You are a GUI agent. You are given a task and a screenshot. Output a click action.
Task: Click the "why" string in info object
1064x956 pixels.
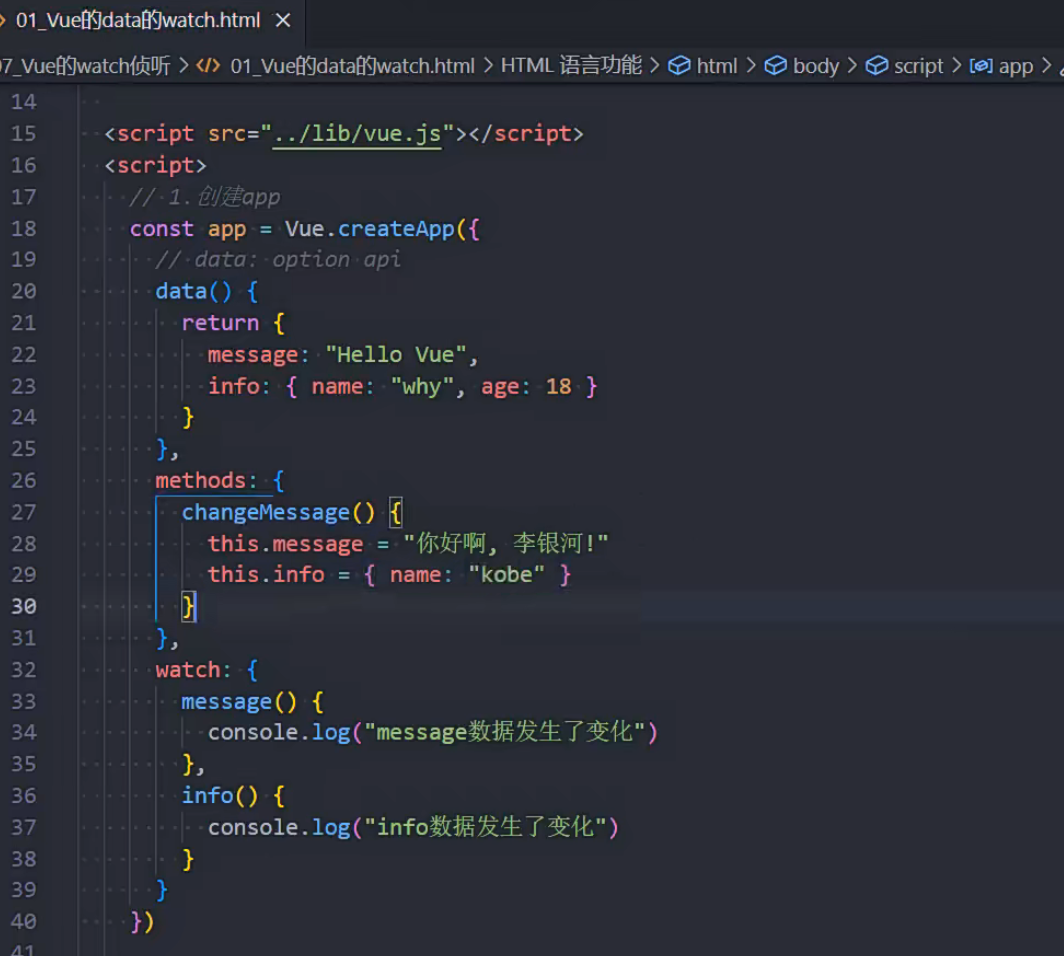coord(421,387)
